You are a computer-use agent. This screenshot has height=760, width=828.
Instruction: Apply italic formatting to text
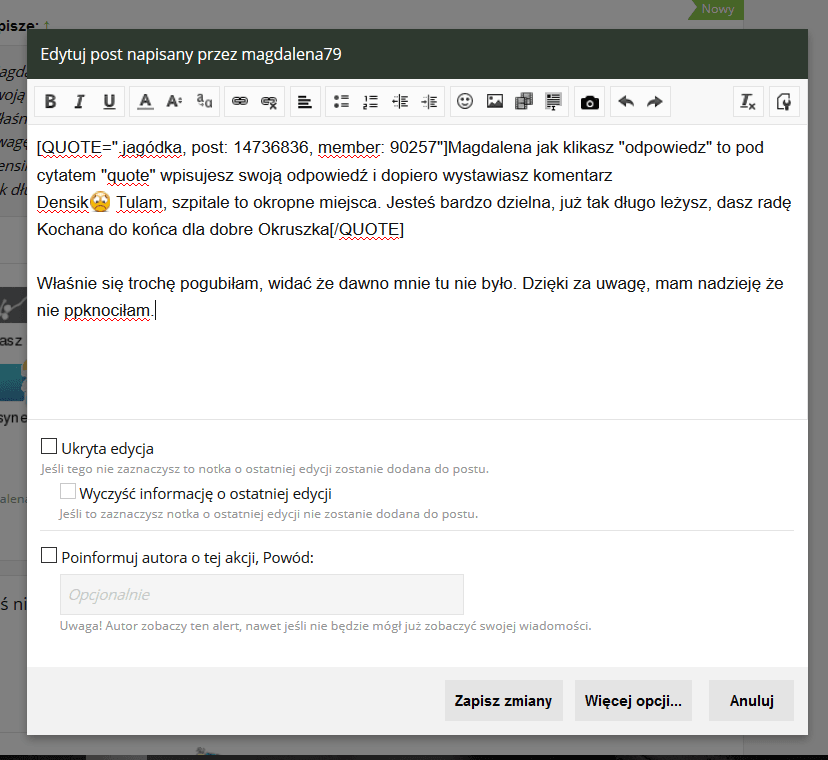click(80, 101)
